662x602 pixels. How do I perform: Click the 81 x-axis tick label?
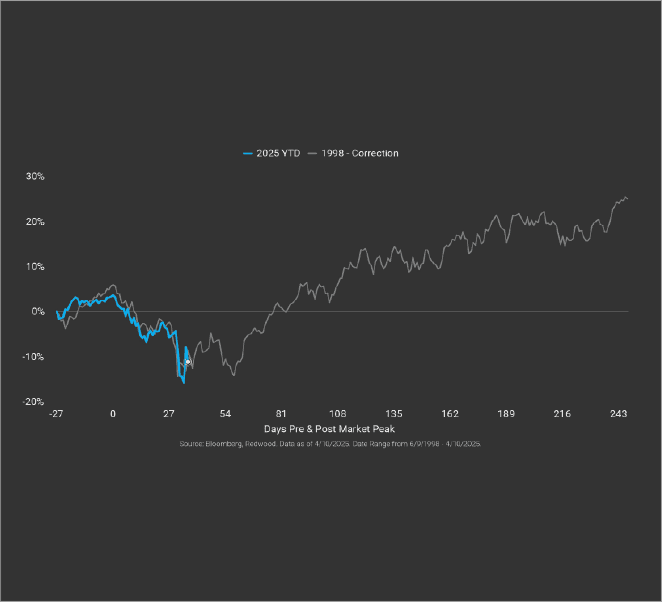(281, 413)
